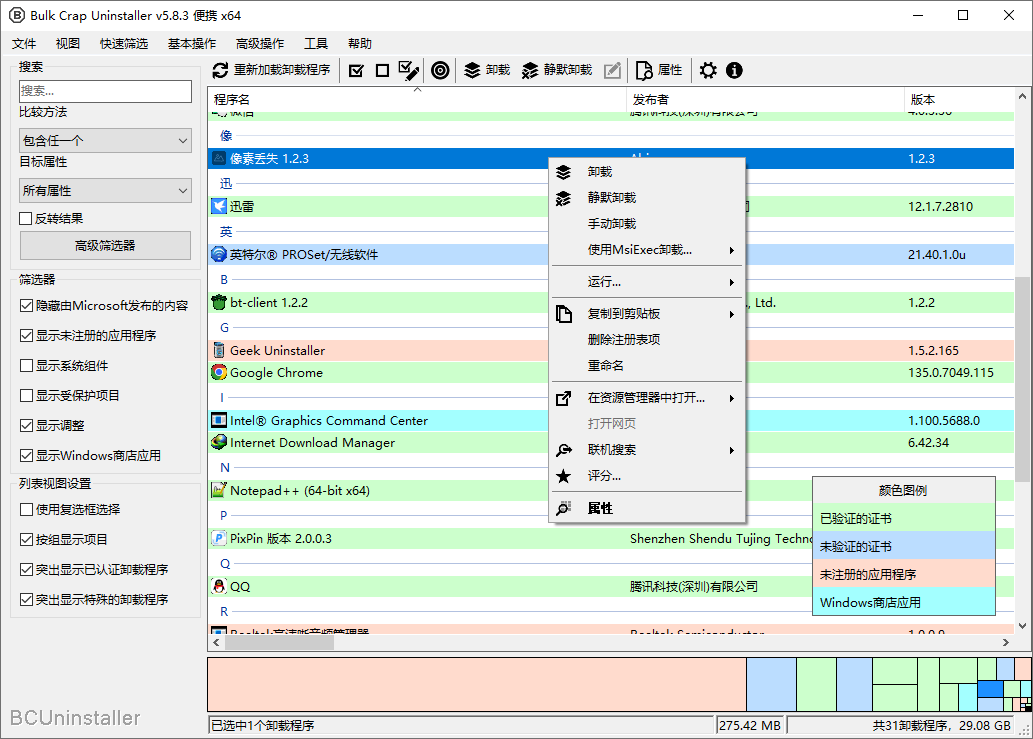Click the target window crosshair icon
Screen dimensions: 1033x739
pyautogui.click(x=440, y=70)
